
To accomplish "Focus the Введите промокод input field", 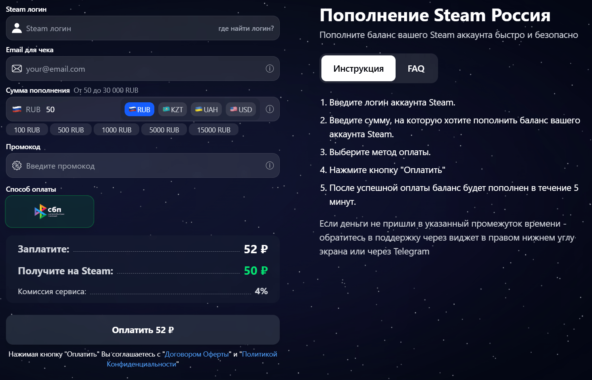I will 143,166.
